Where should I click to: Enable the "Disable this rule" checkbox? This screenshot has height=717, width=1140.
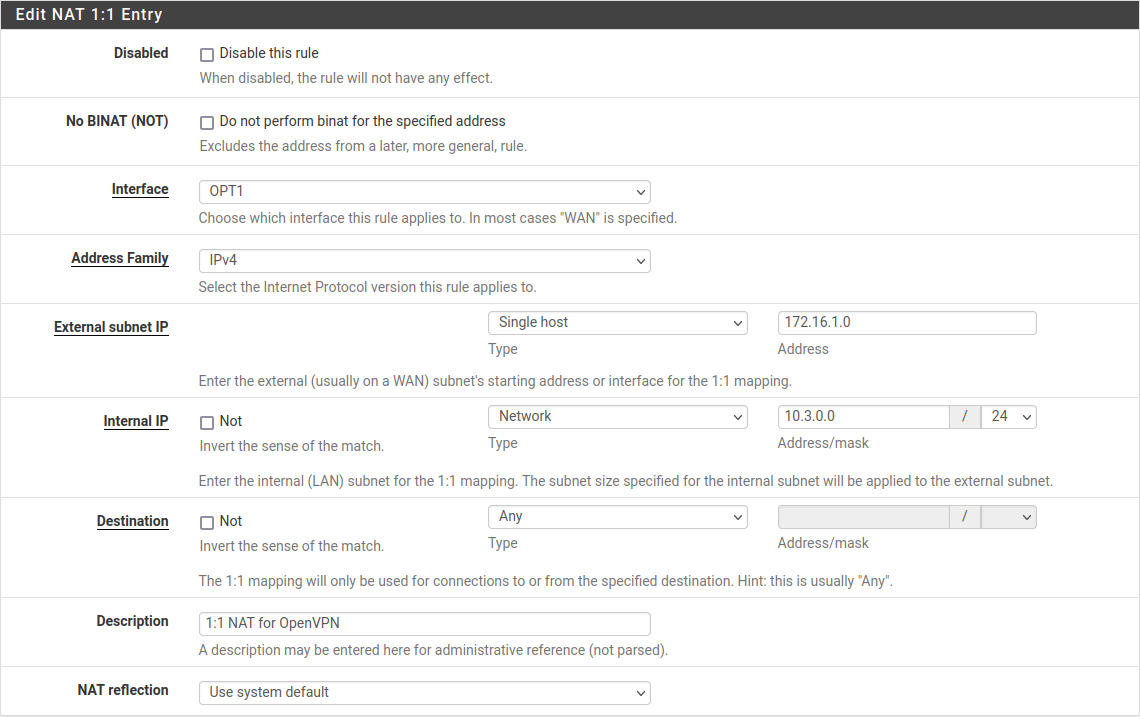[x=207, y=54]
